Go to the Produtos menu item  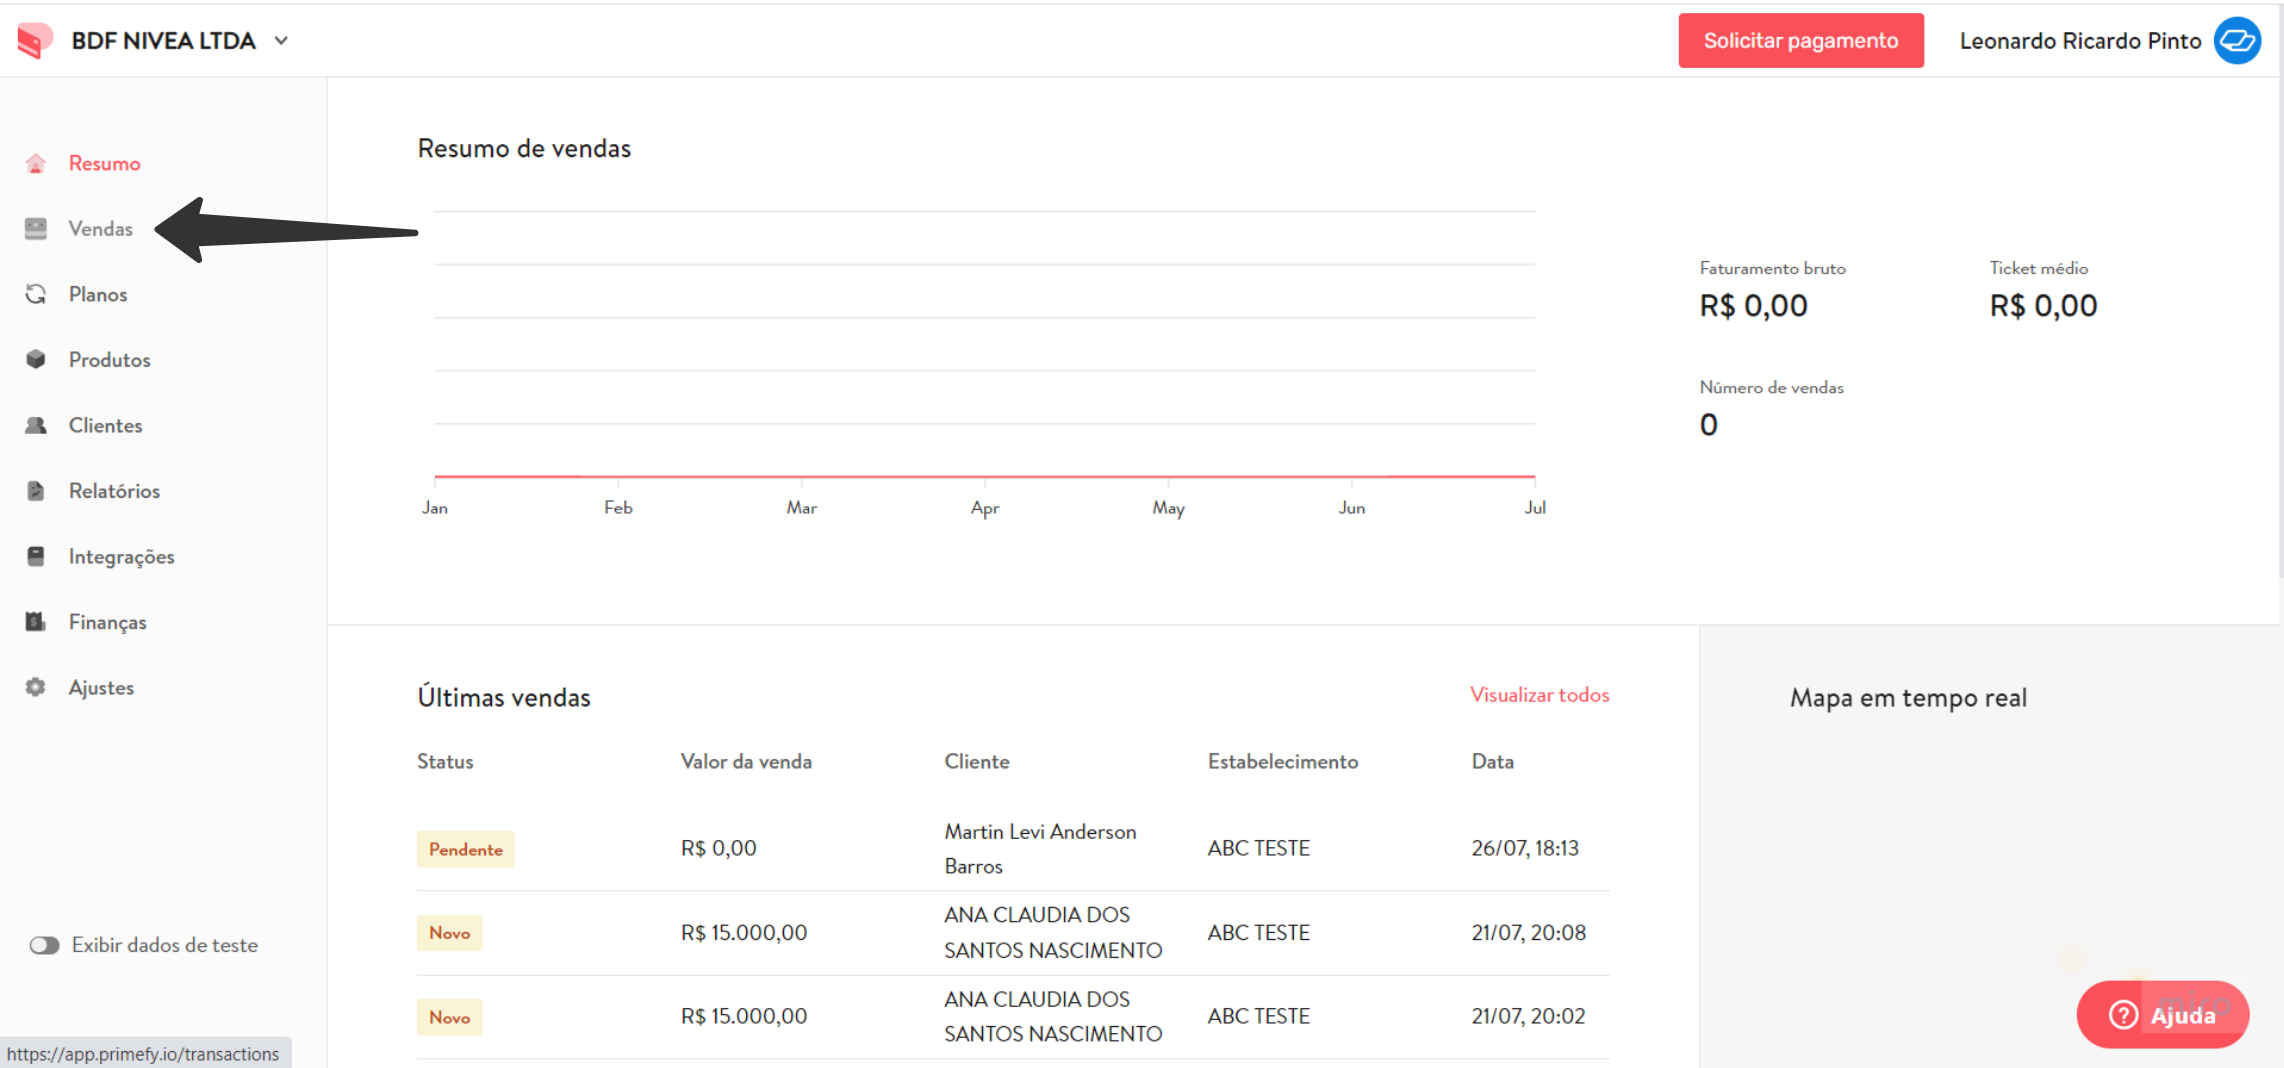[x=109, y=360]
